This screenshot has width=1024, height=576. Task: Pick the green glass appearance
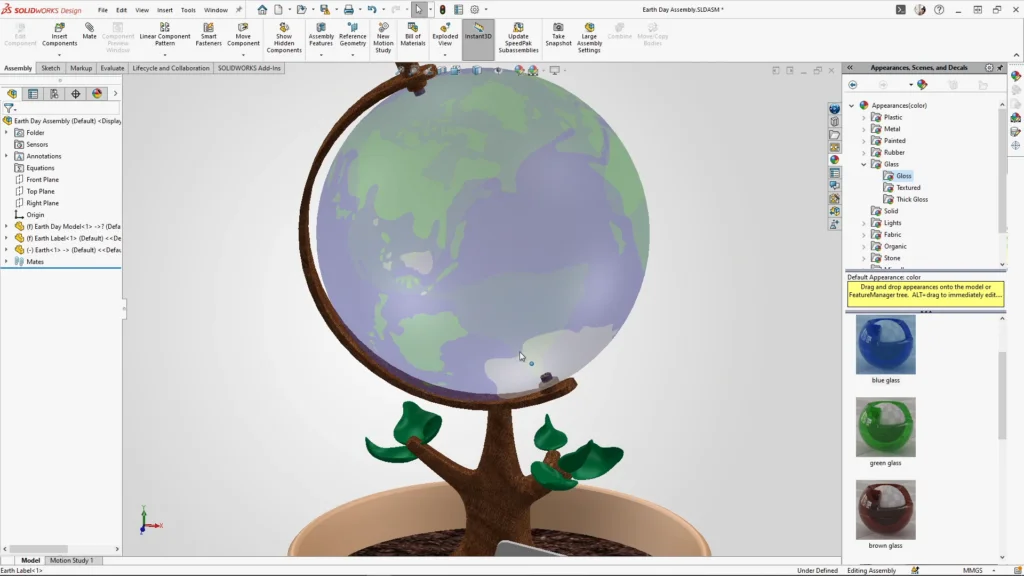(x=886, y=427)
